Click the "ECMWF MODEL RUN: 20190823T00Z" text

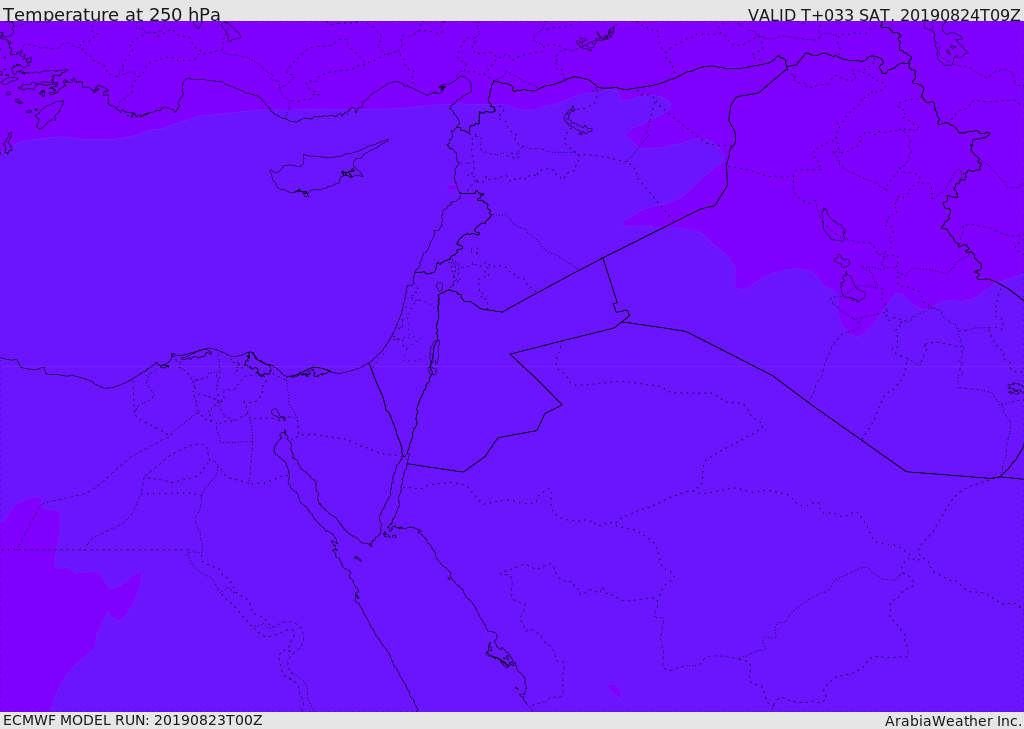(133, 720)
